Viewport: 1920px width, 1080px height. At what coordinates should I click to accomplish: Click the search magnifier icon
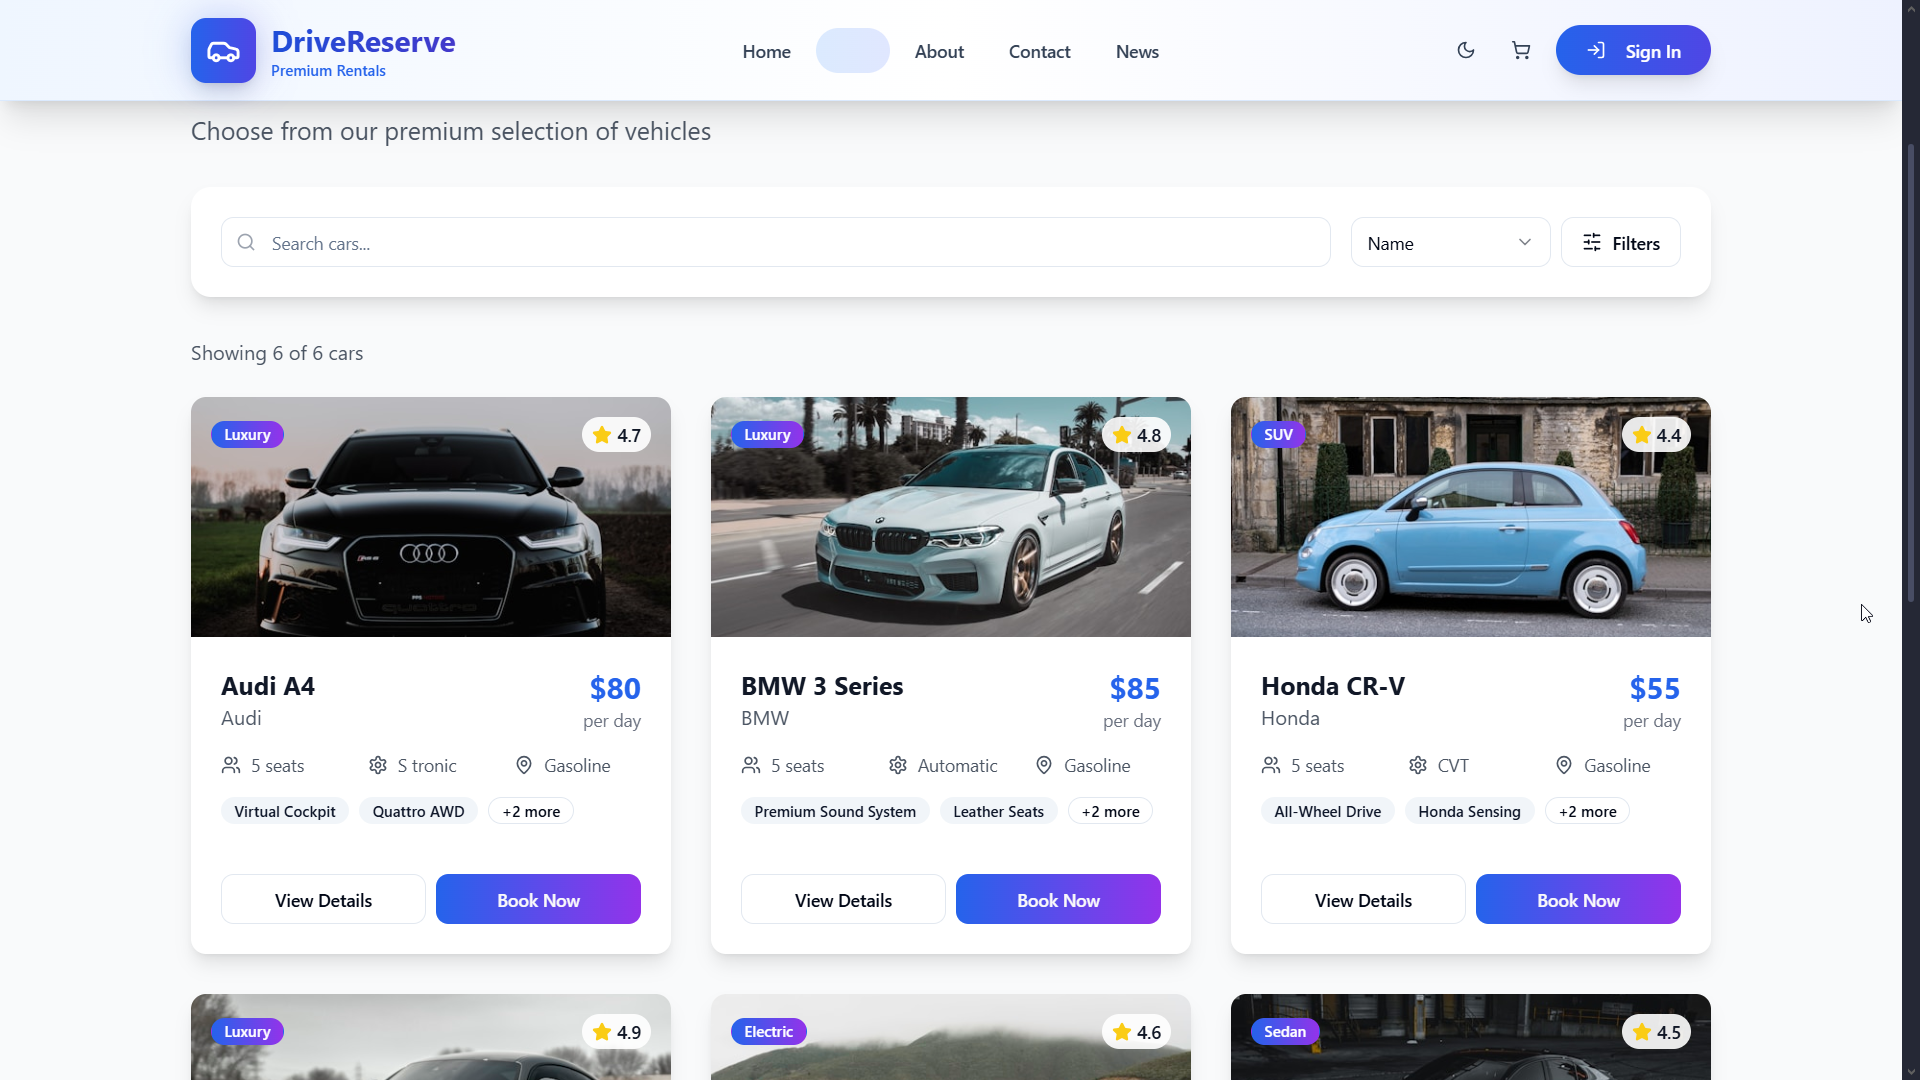coord(246,243)
